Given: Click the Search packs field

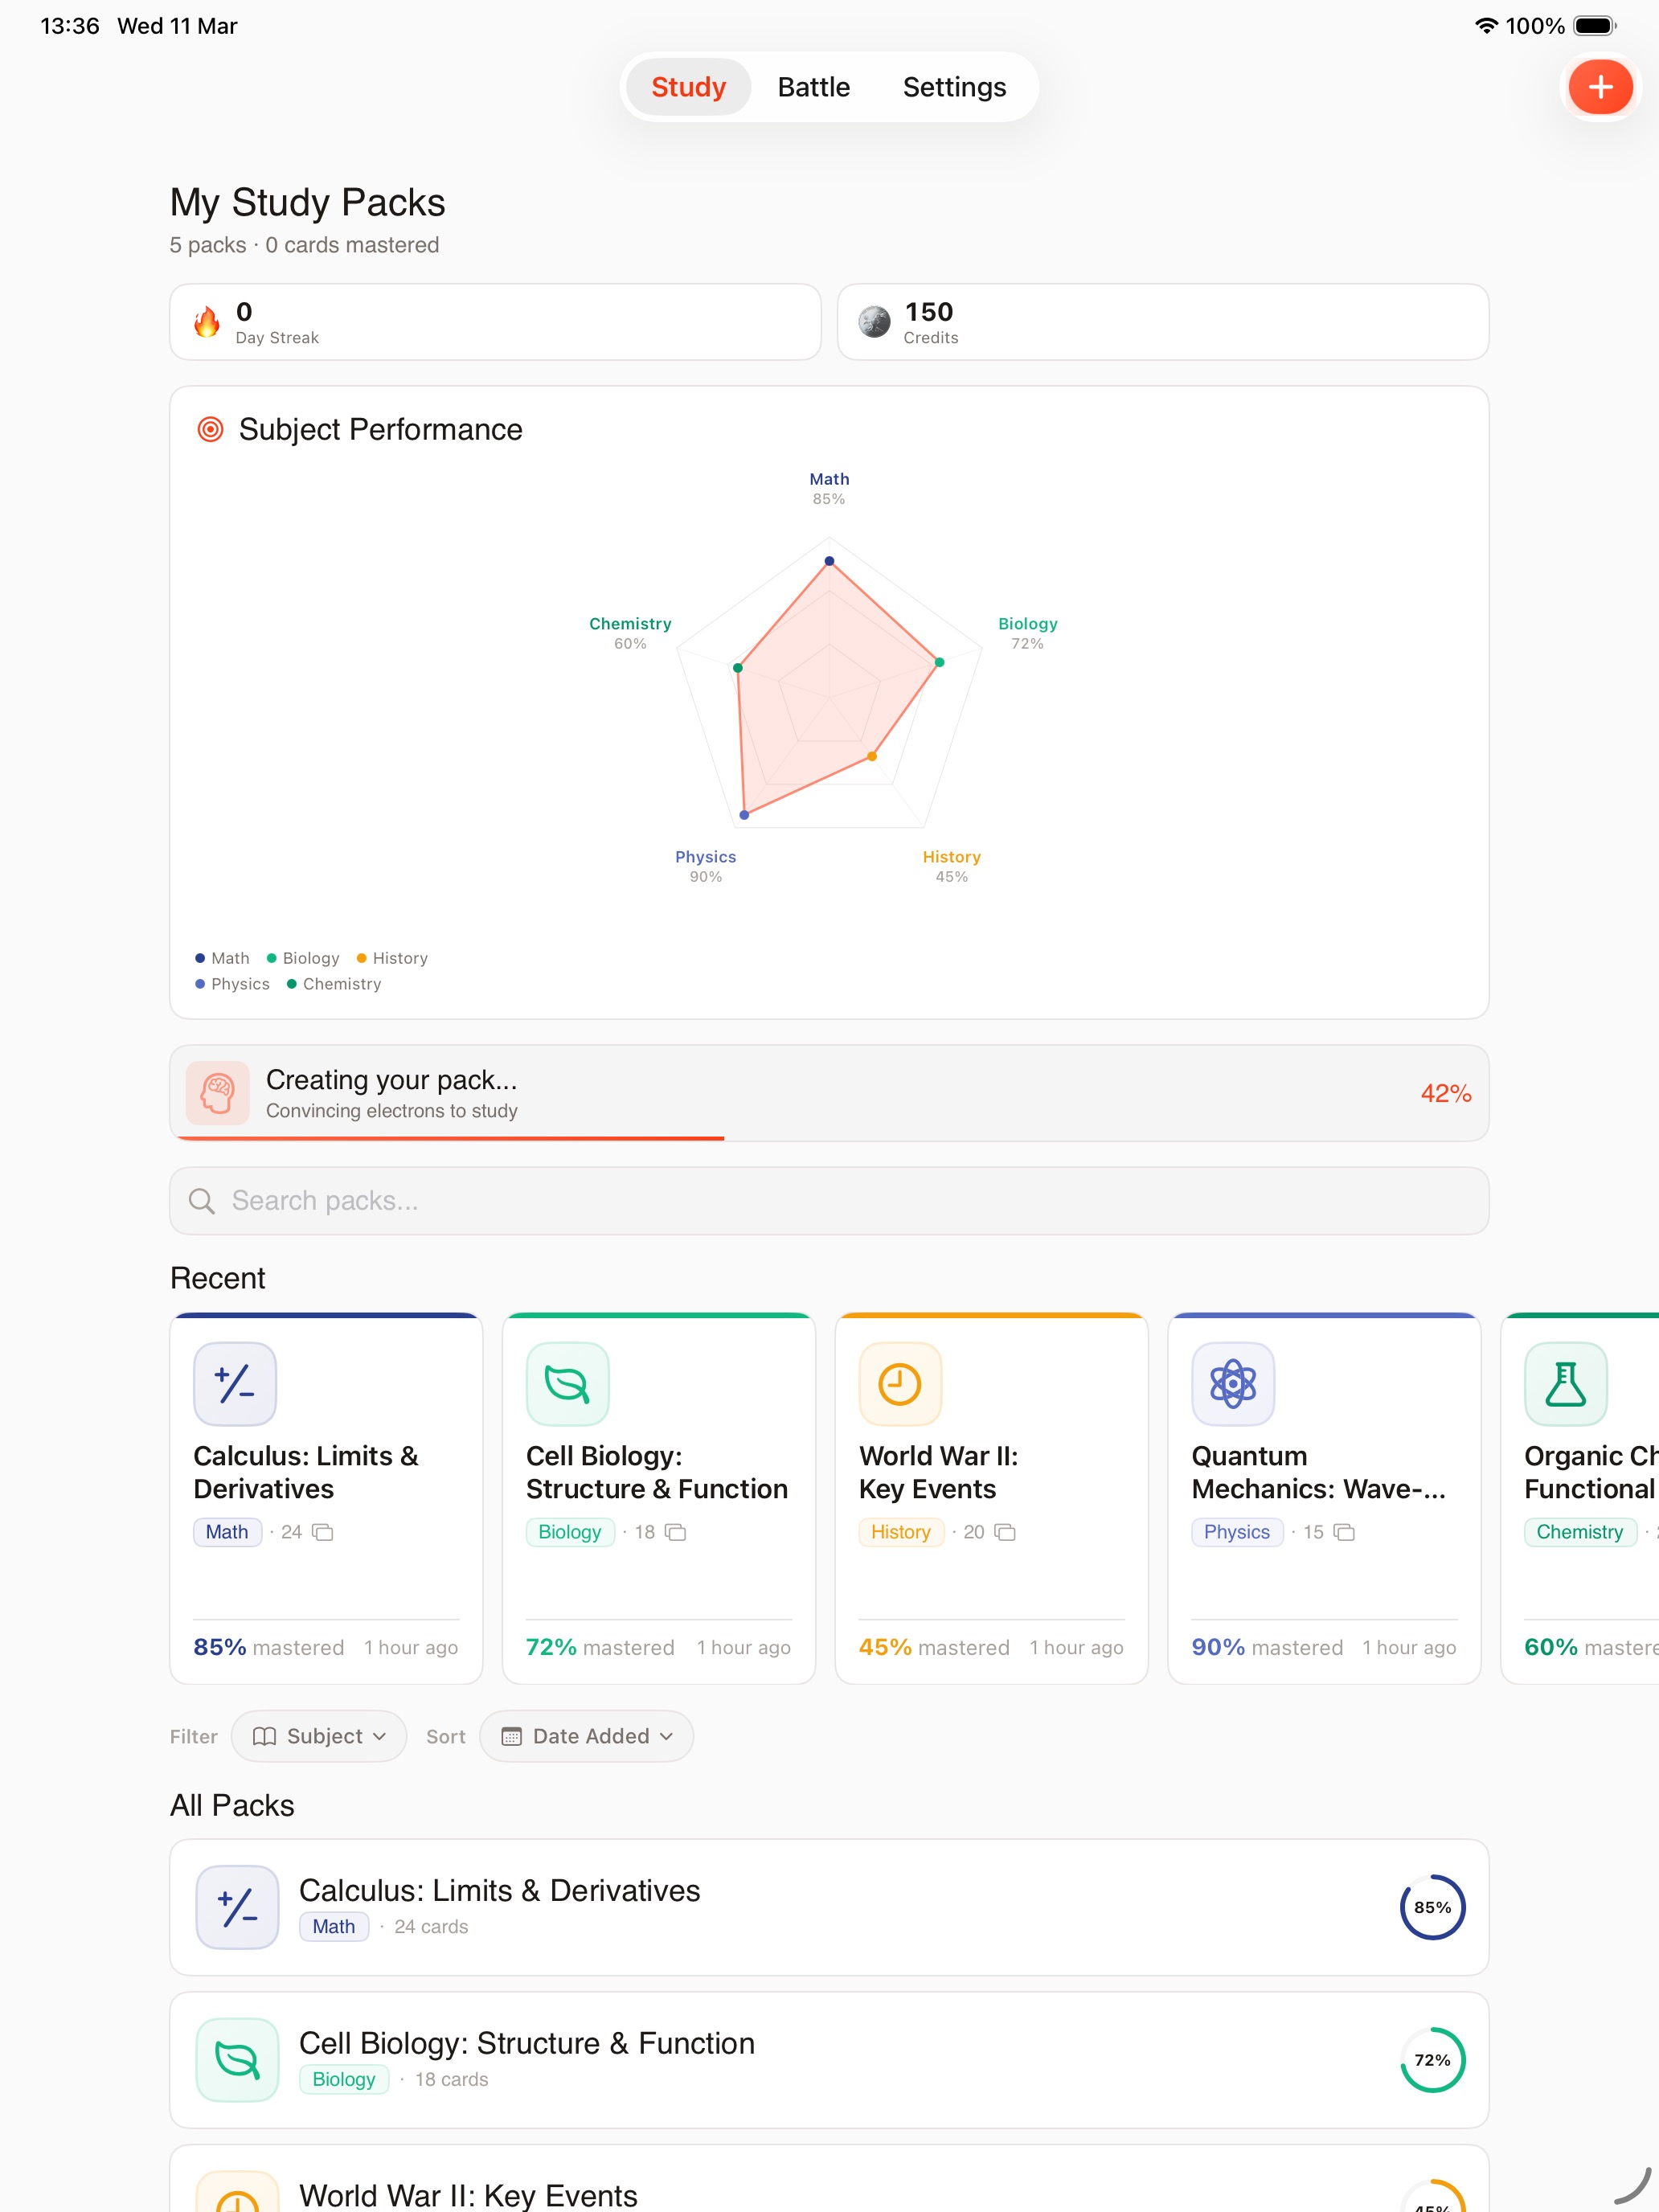Looking at the screenshot, I should (x=829, y=1200).
